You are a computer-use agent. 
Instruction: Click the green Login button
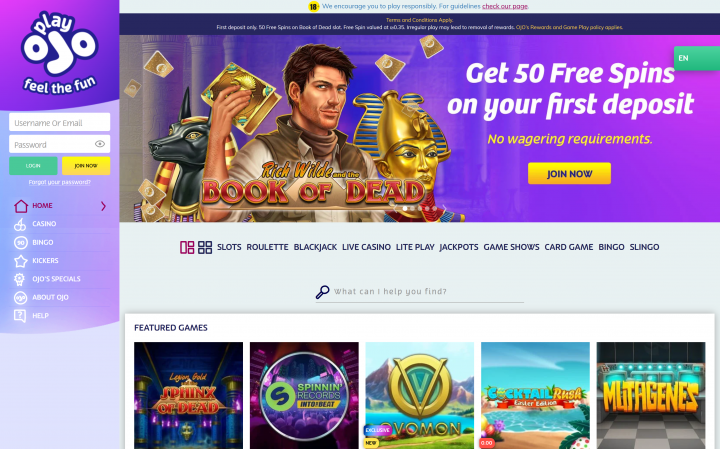click(33, 166)
